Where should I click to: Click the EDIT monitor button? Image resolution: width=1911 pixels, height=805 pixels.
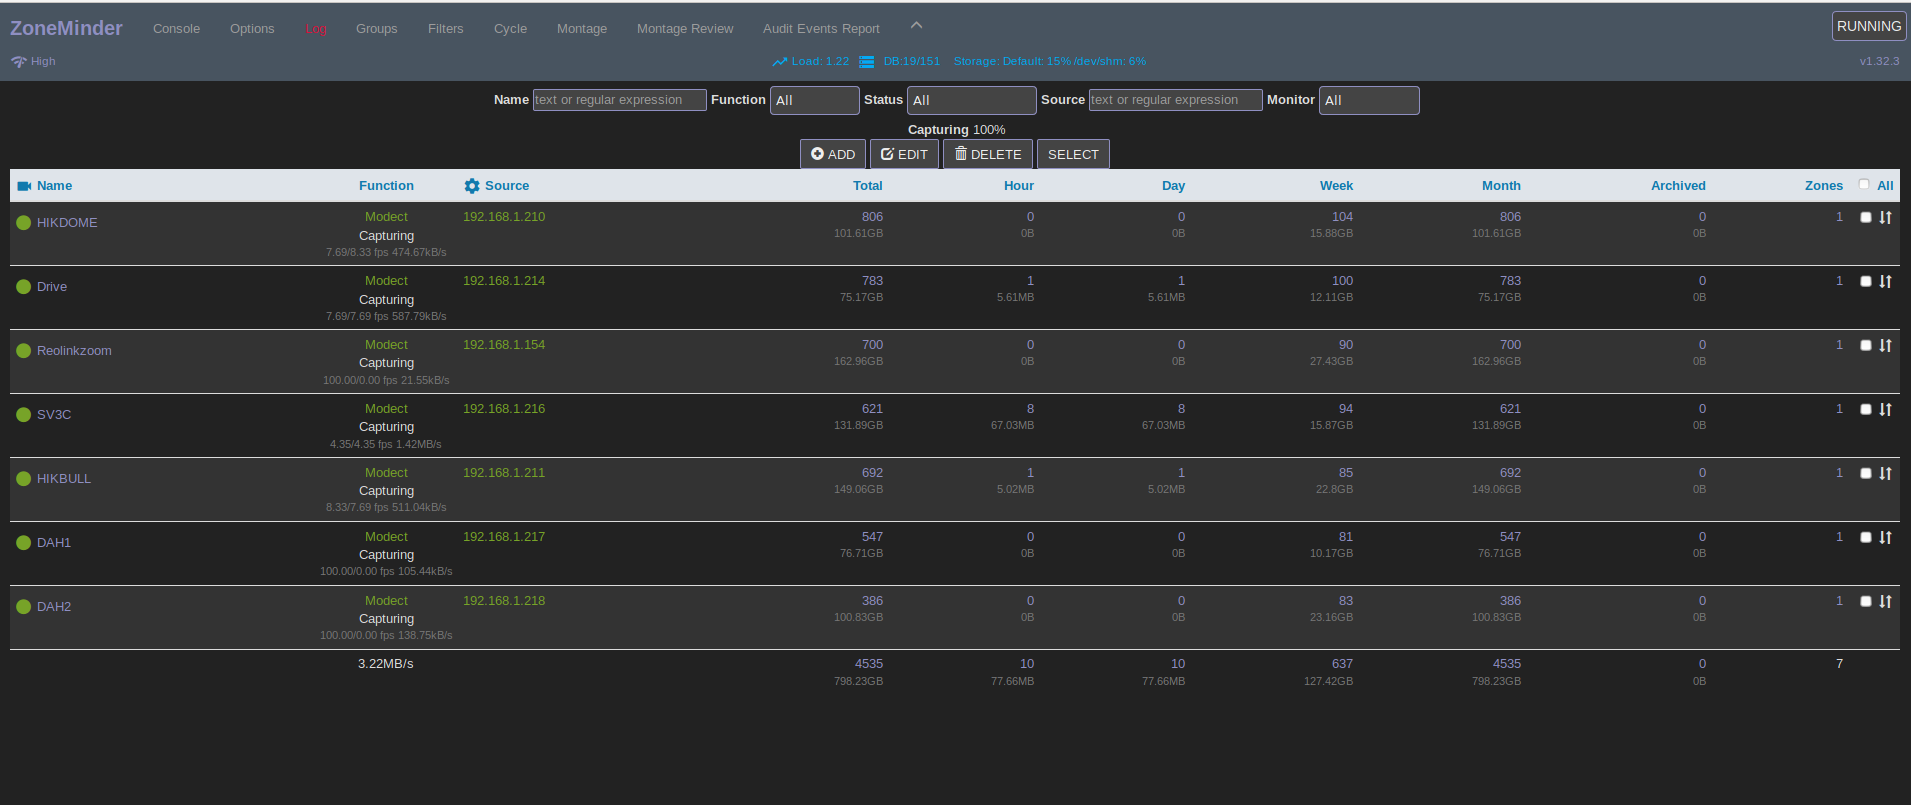[x=904, y=154]
